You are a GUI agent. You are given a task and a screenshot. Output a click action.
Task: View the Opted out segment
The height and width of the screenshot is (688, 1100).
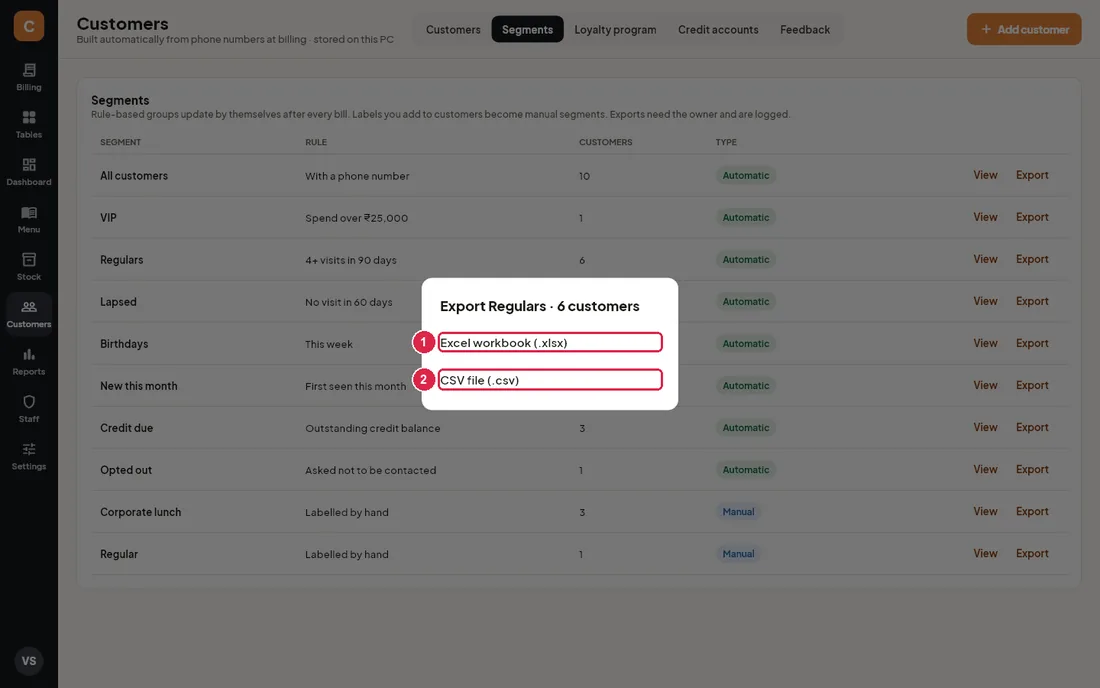point(985,470)
